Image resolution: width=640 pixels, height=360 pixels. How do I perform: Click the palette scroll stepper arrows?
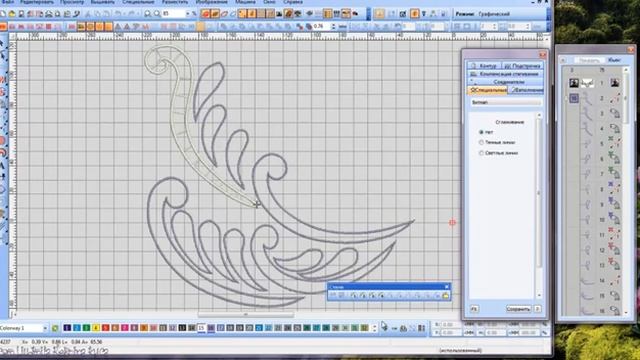(x=375, y=328)
